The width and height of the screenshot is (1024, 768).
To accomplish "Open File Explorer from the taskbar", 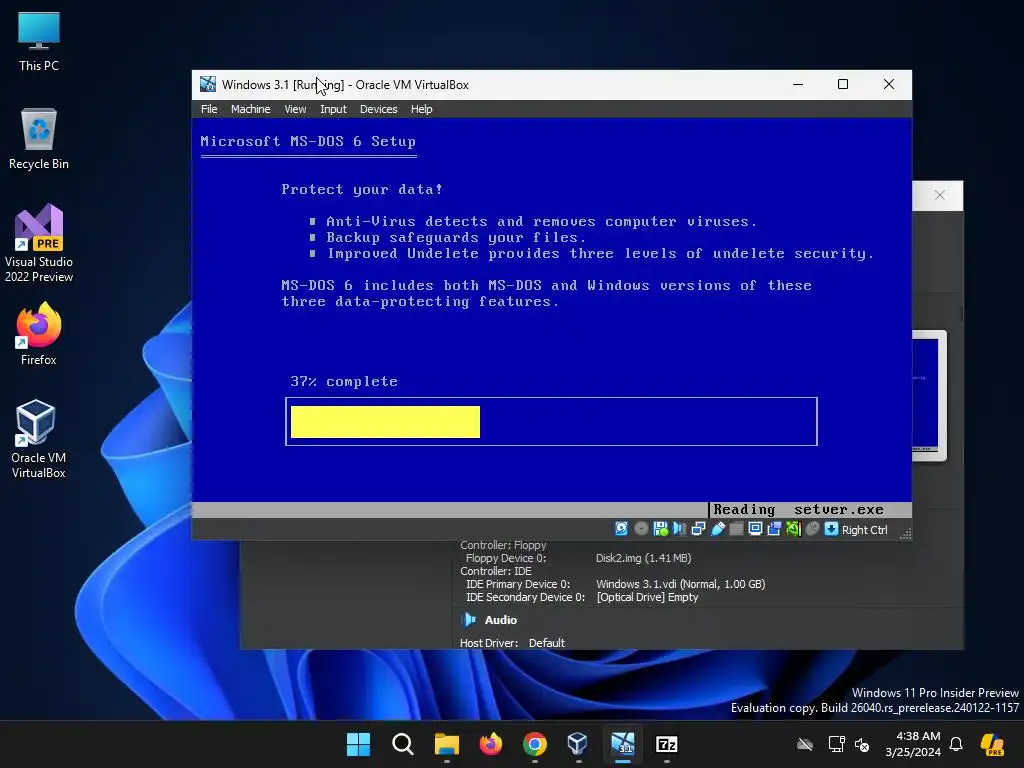I will pos(447,744).
